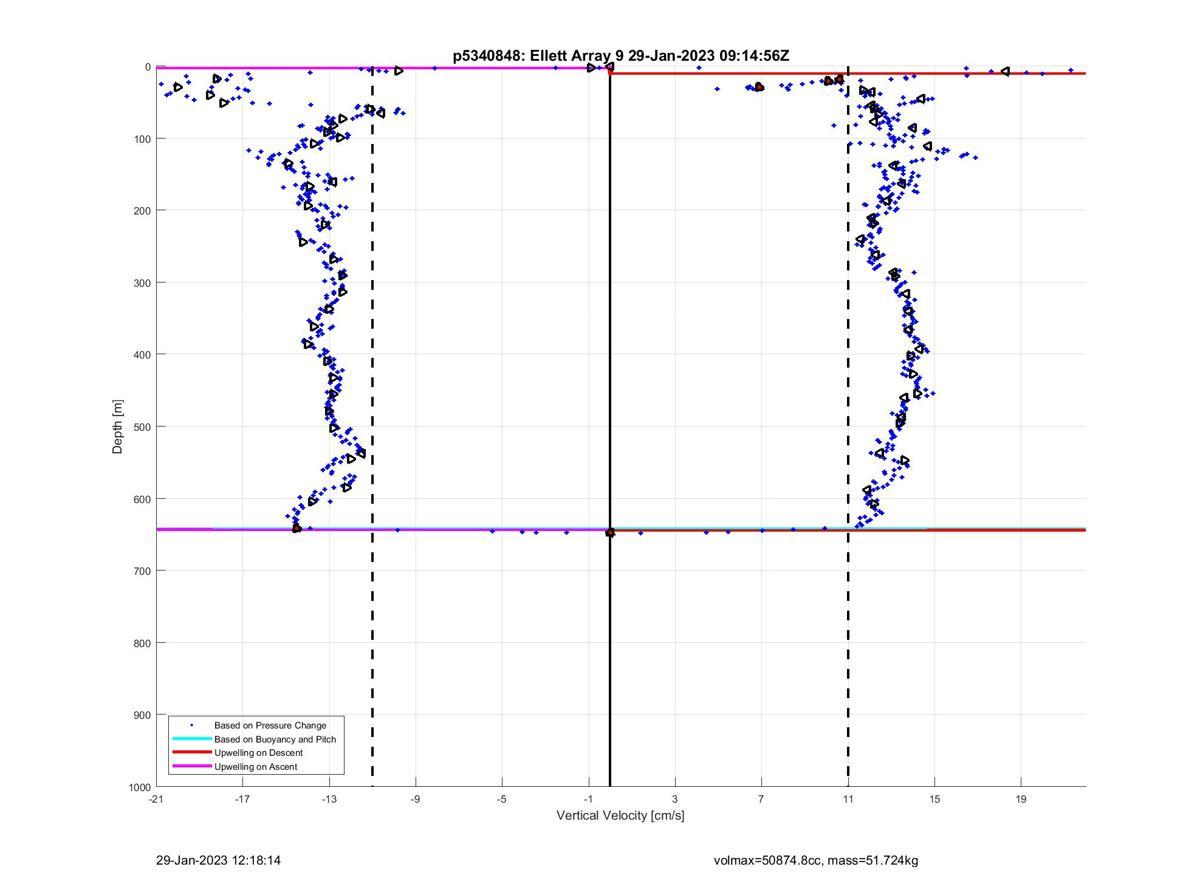1200x885 pixels.
Task: Click the red line swatch in legend
Action: 192,752
